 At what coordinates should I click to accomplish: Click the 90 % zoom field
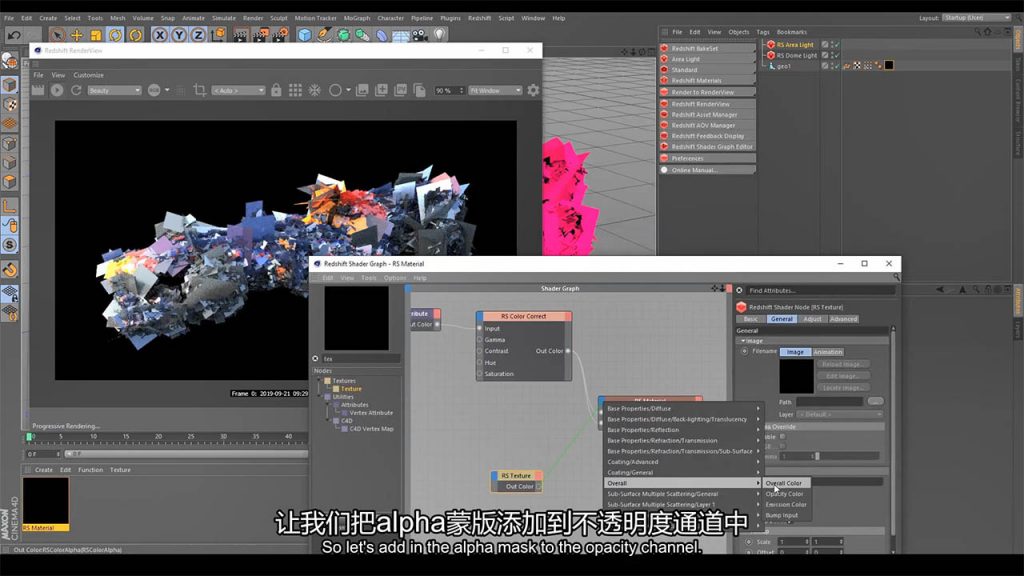point(447,90)
